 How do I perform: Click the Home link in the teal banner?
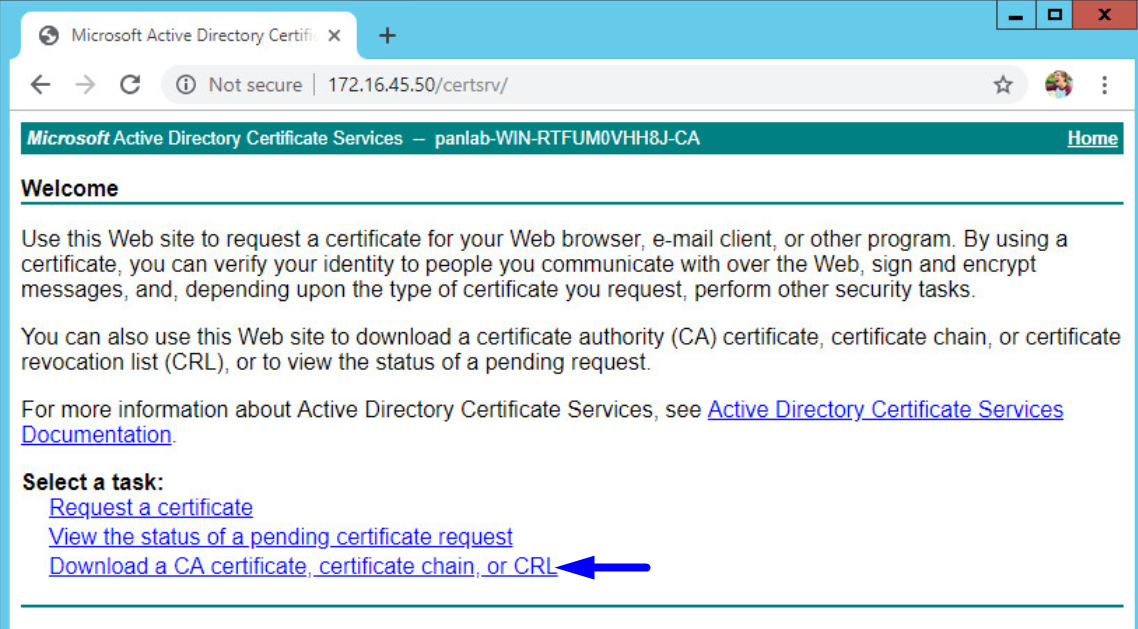(x=1092, y=138)
